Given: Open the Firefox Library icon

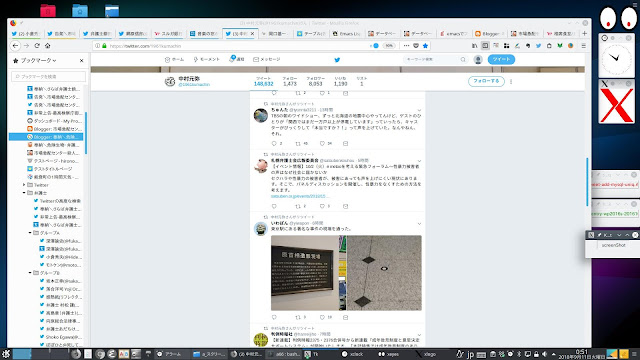Looking at the screenshot, I should coord(474,46).
